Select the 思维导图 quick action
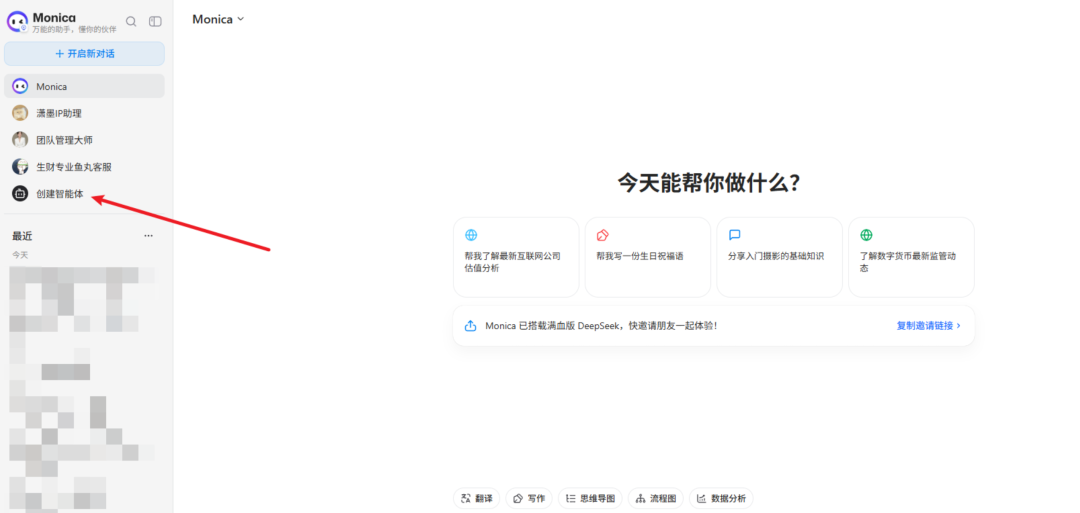Screen dimensions: 1080x513 [x=590, y=499]
